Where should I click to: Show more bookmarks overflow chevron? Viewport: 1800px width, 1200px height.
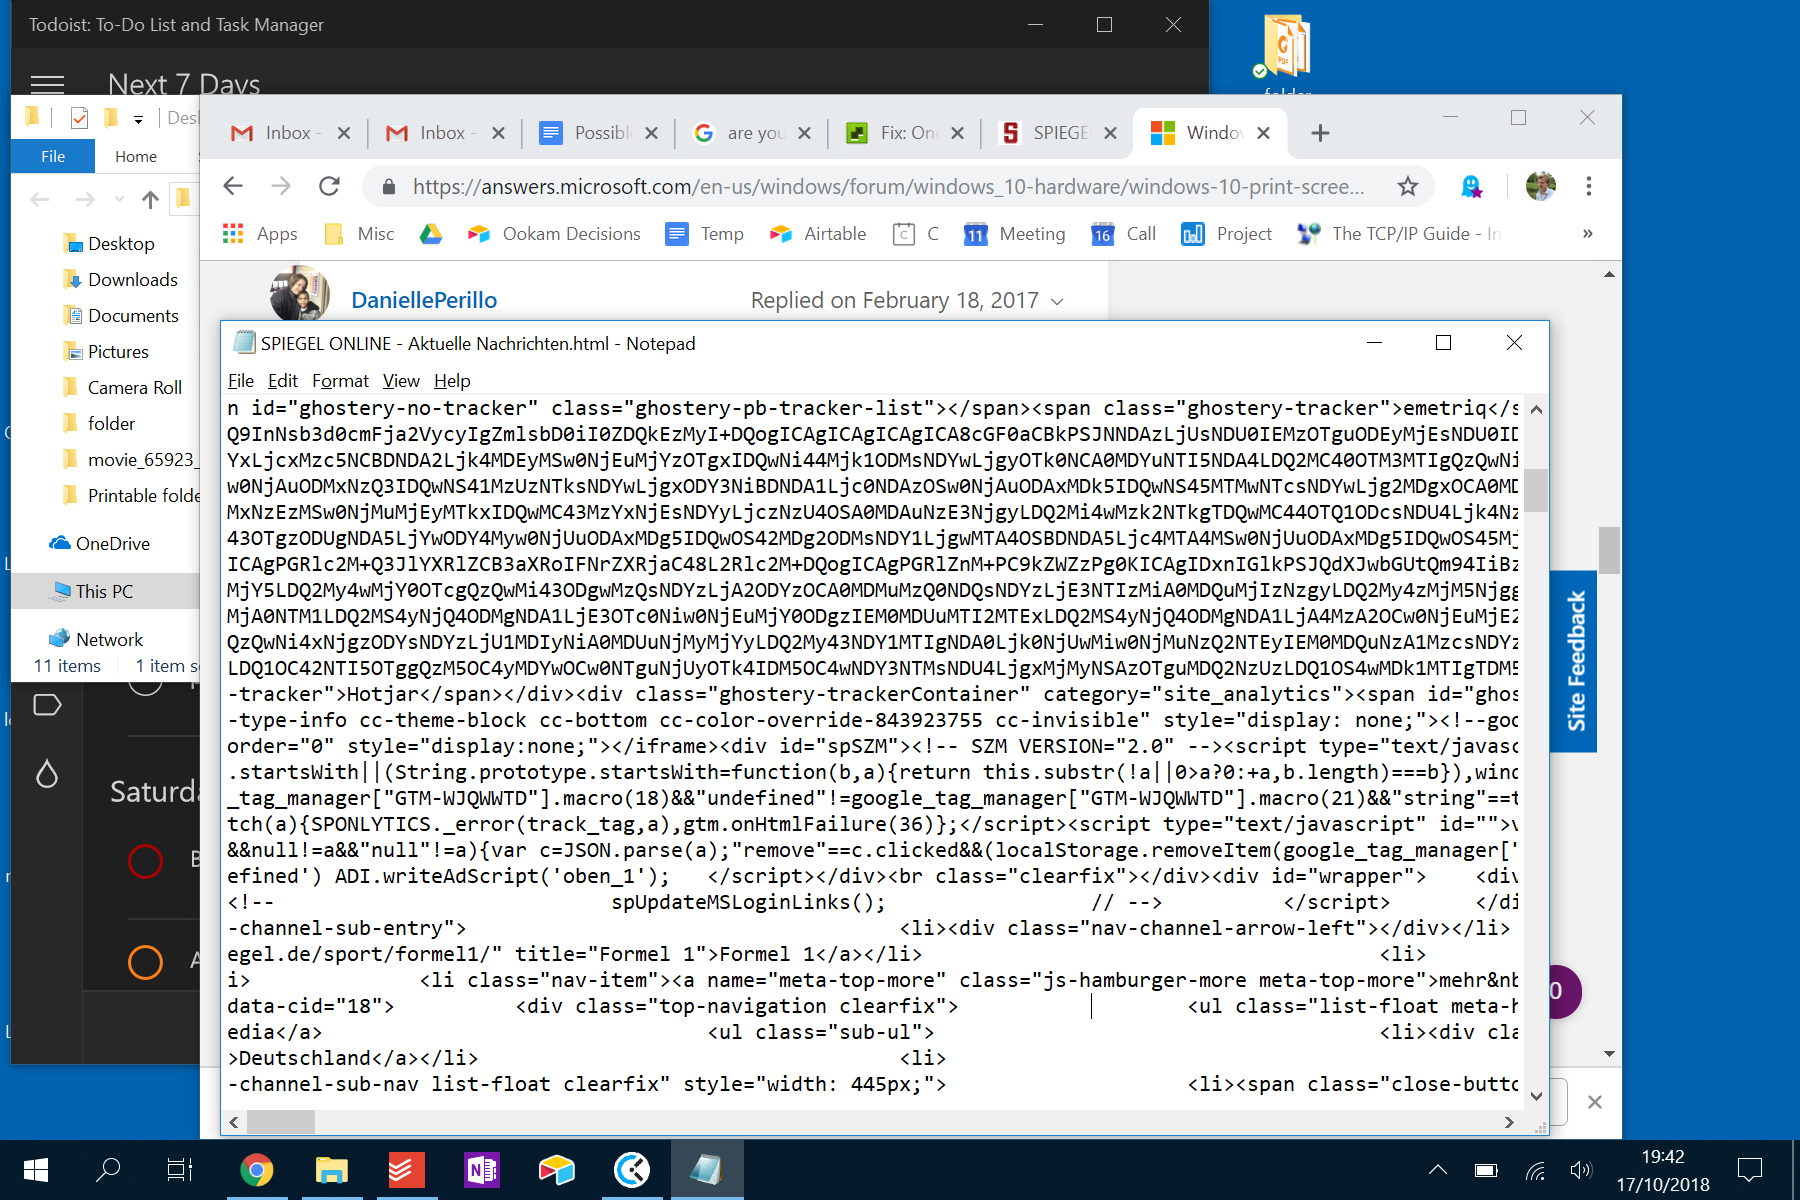(x=1587, y=234)
